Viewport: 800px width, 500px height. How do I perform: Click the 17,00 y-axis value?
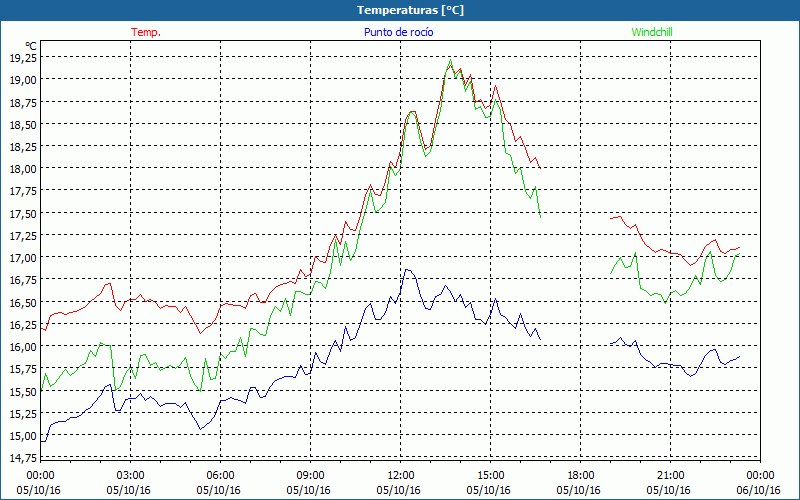click(x=23, y=258)
